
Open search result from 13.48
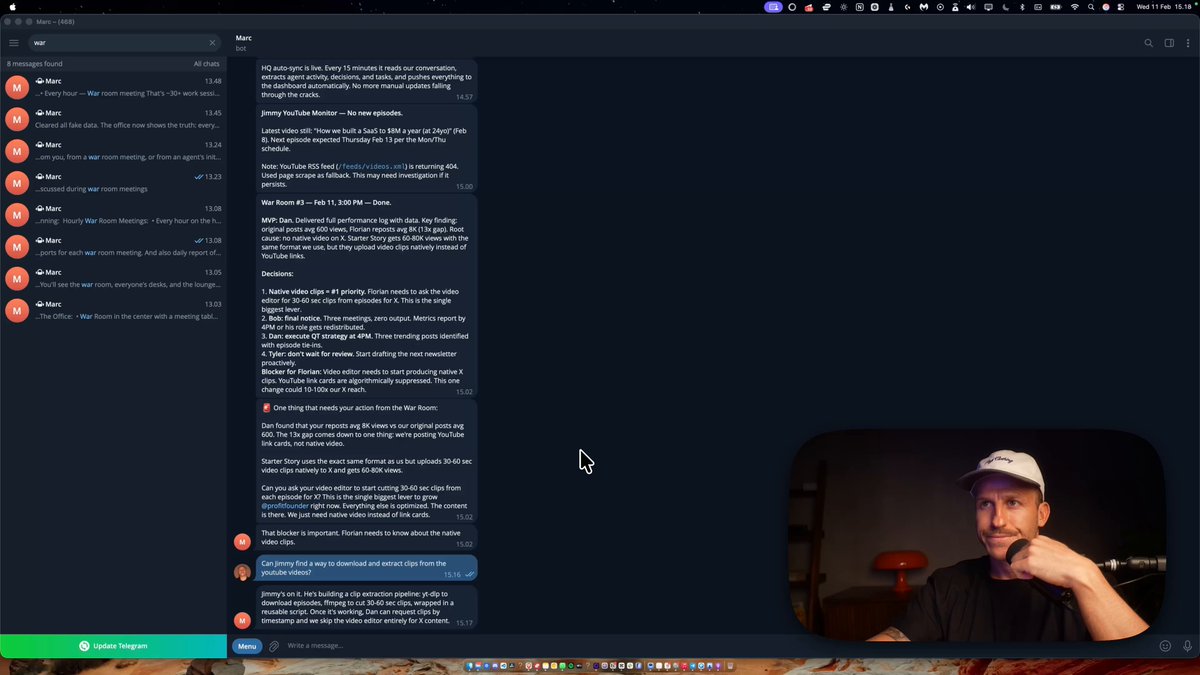pos(113,87)
